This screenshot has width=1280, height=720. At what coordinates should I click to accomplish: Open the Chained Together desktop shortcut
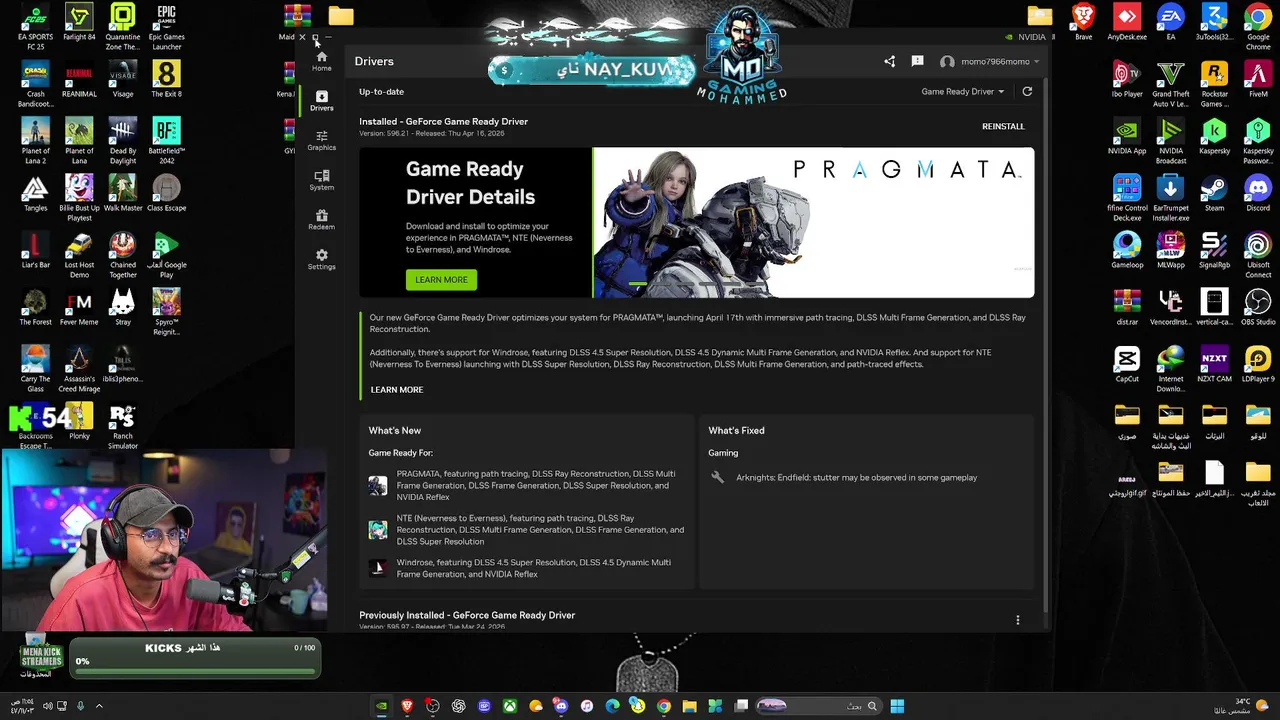point(123,256)
